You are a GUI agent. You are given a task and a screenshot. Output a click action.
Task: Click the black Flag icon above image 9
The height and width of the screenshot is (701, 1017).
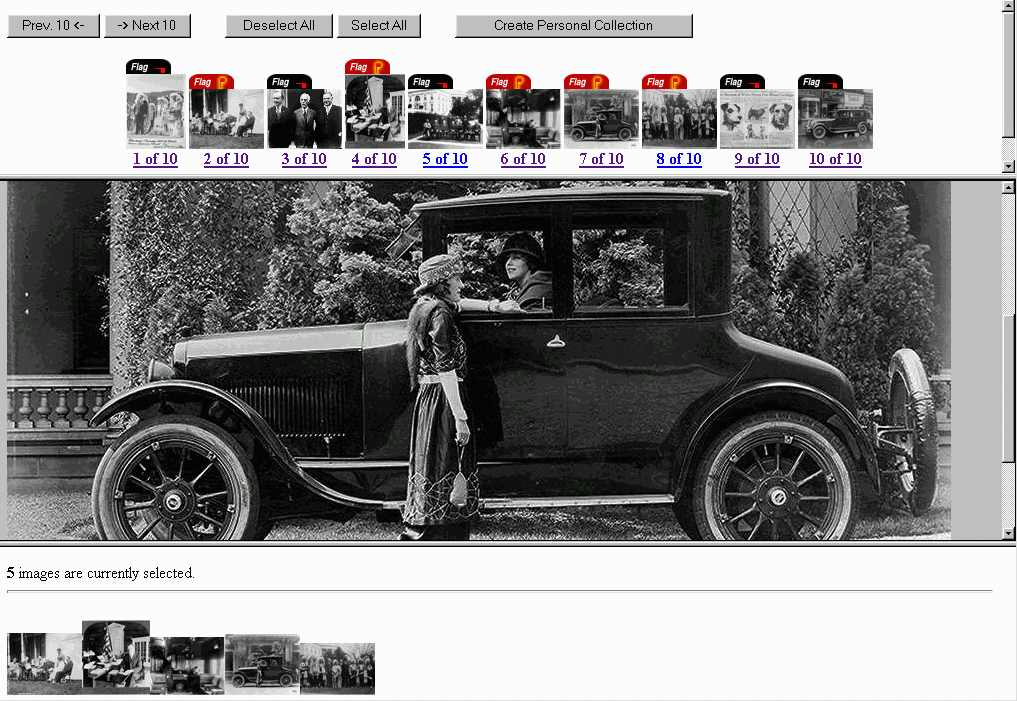(742, 82)
